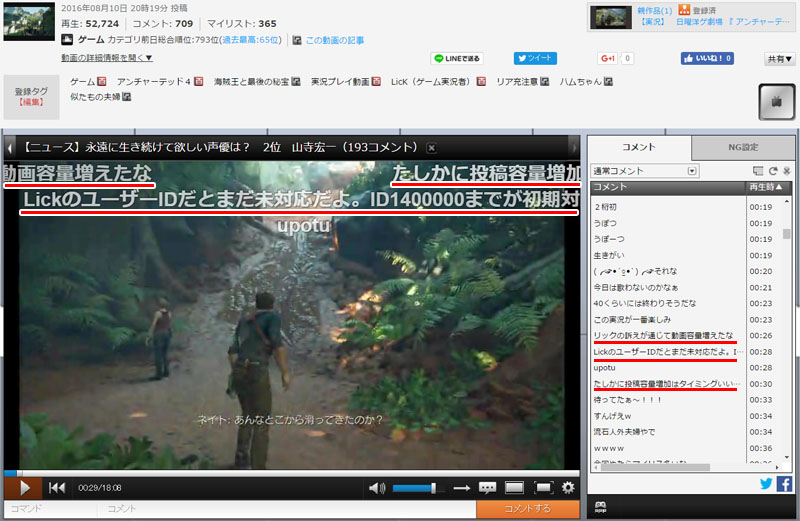Jump back to start with the rewind button
The width and height of the screenshot is (800, 521).
click(x=57, y=488)
